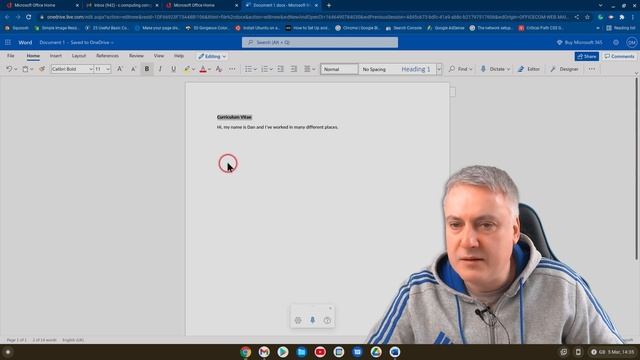The width and height of the screenshot is (640, 360).
Task: Click the Share button
Action: point(587,56)
